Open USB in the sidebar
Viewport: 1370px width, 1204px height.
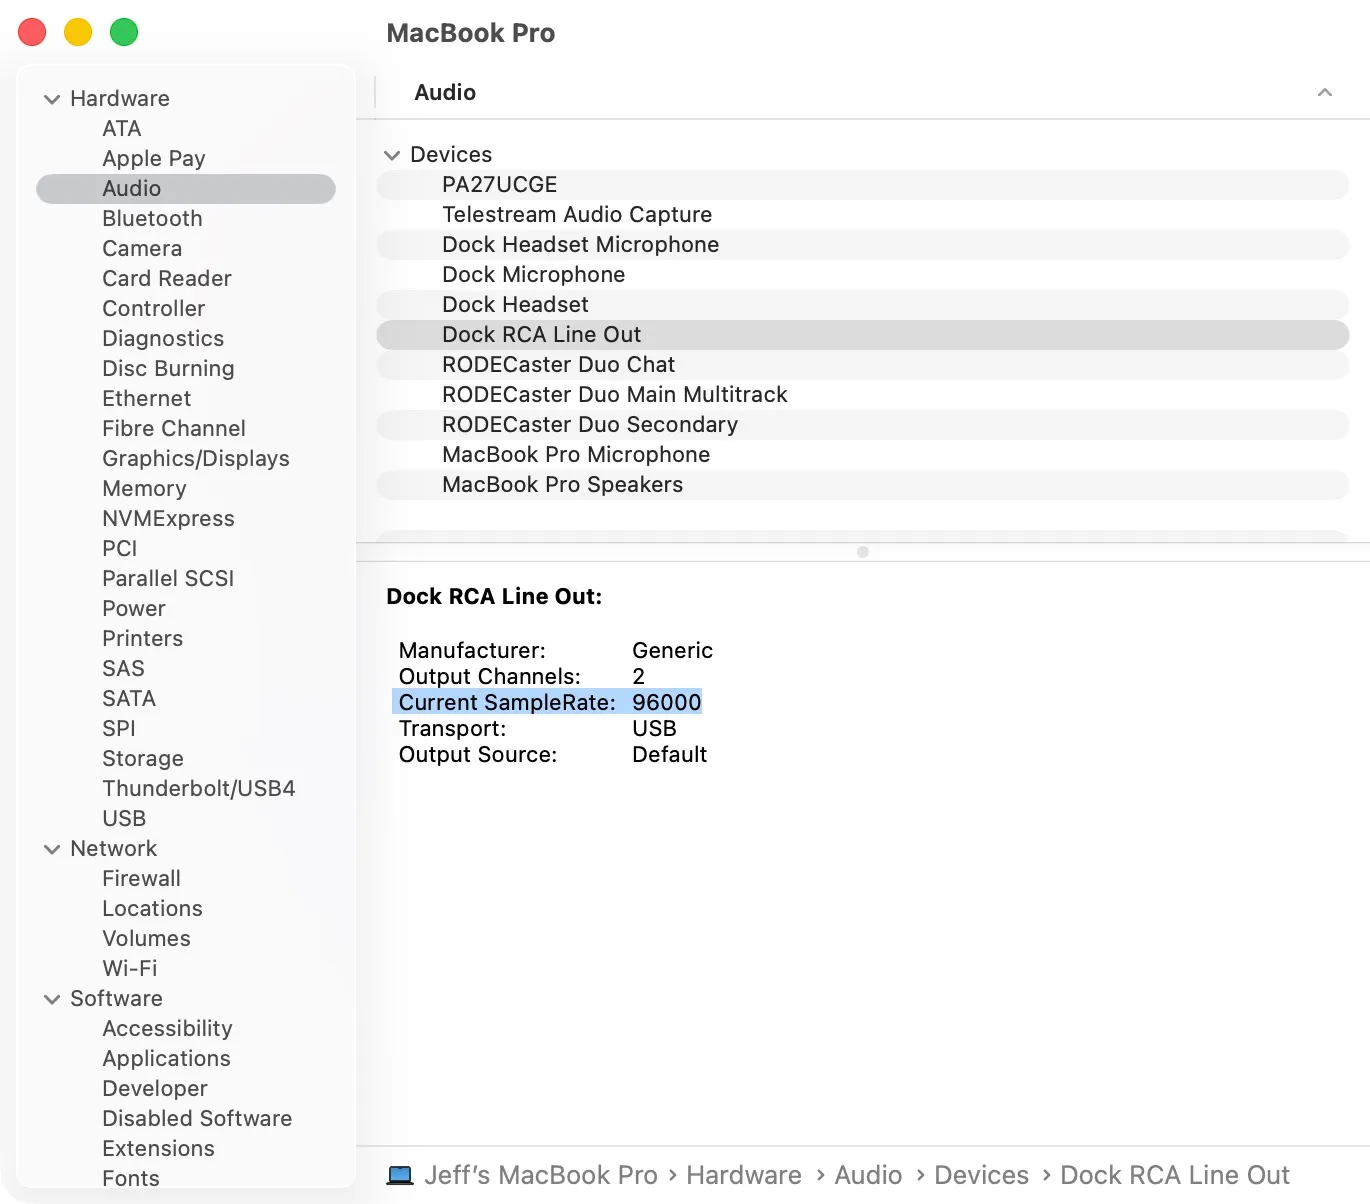click(124, 819)
